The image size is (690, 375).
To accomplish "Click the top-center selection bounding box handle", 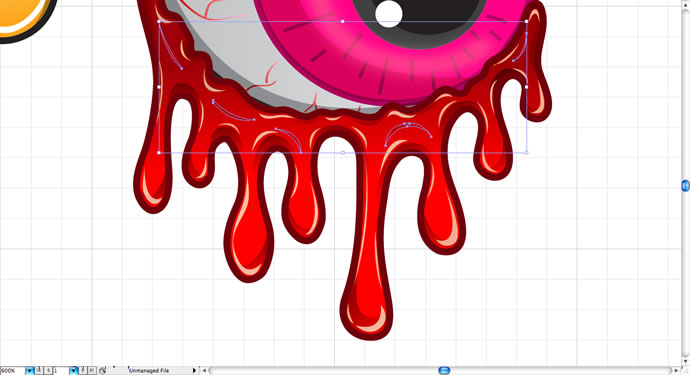I will (x=342, y=21).
